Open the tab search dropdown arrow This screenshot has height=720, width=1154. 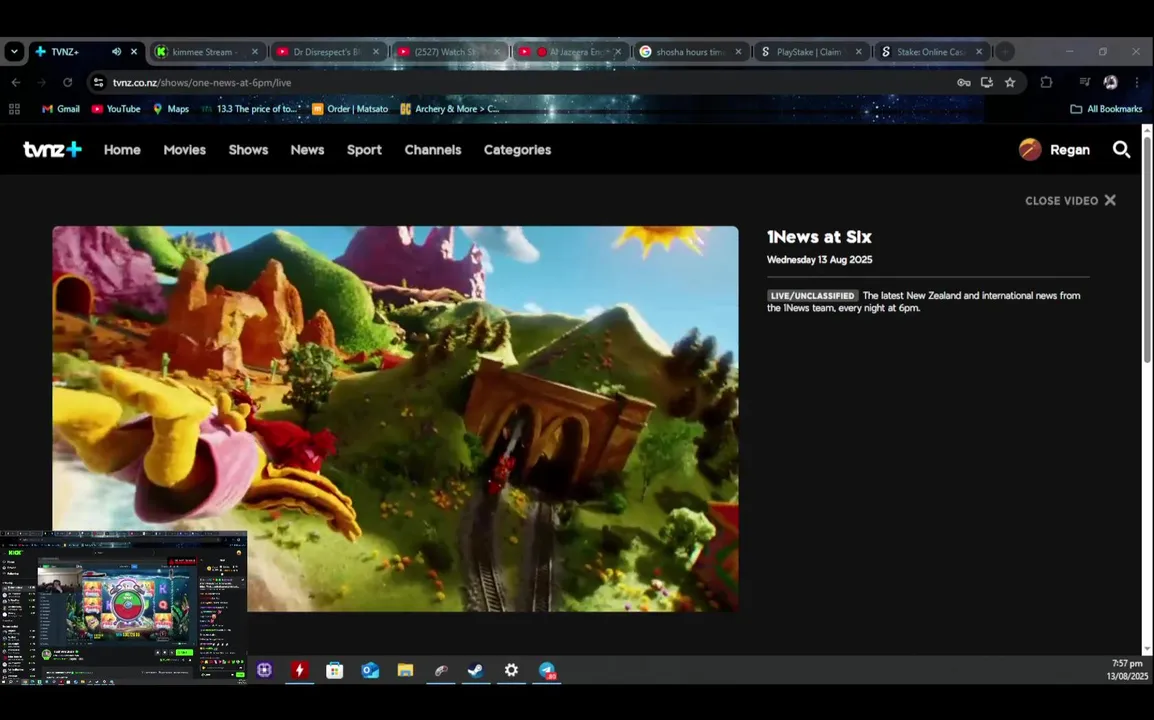click(x=14, y=52)
